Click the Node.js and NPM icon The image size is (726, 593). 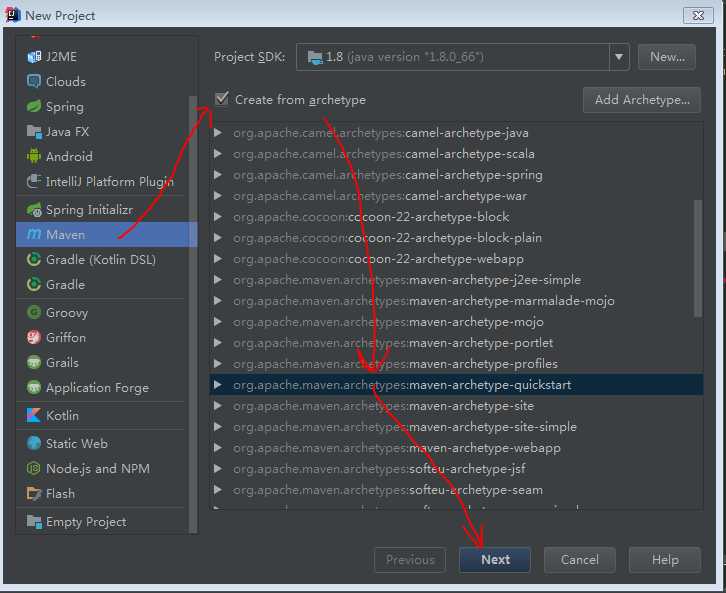coord(34,468)
